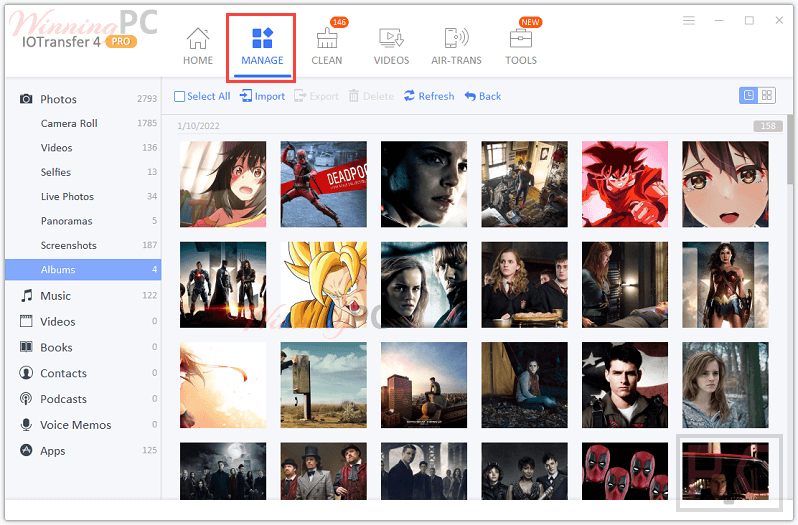Viewport: 798px width, 525px height.
Task: Select the Wonder Woman thumbnail
Action: (x=725, y=285)
